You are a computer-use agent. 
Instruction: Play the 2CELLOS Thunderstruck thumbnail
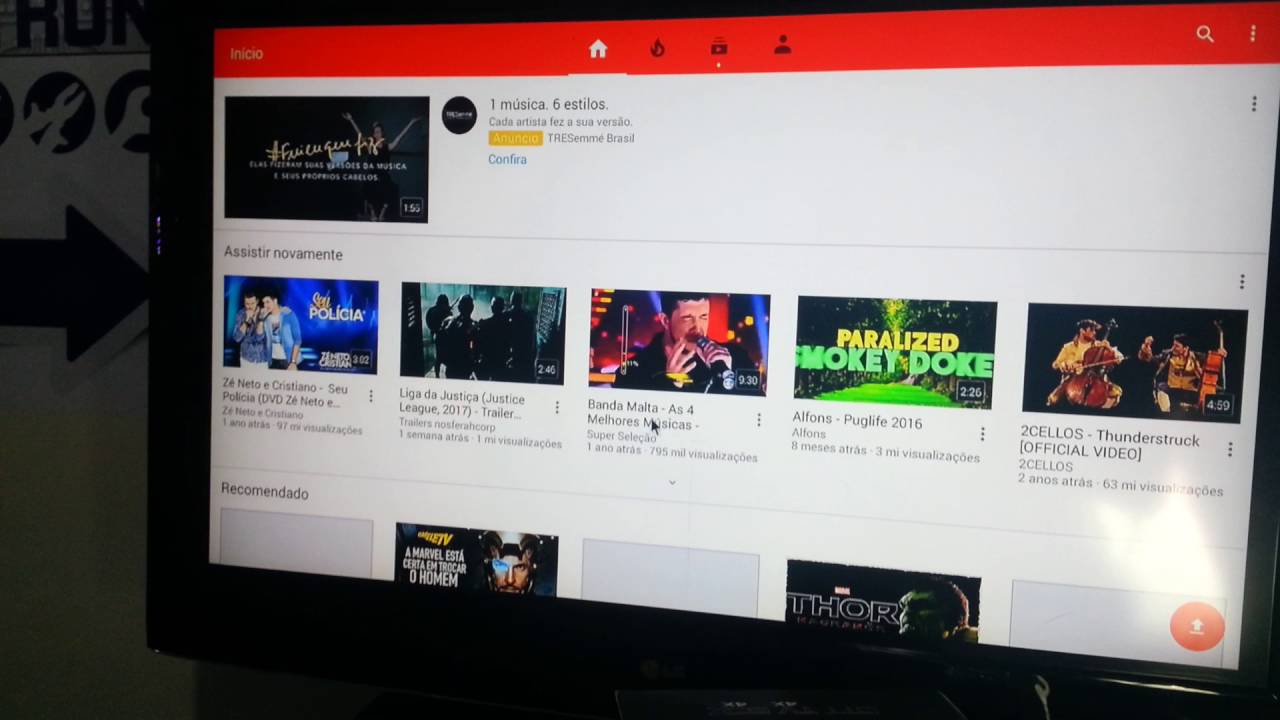pos(1136,361)
